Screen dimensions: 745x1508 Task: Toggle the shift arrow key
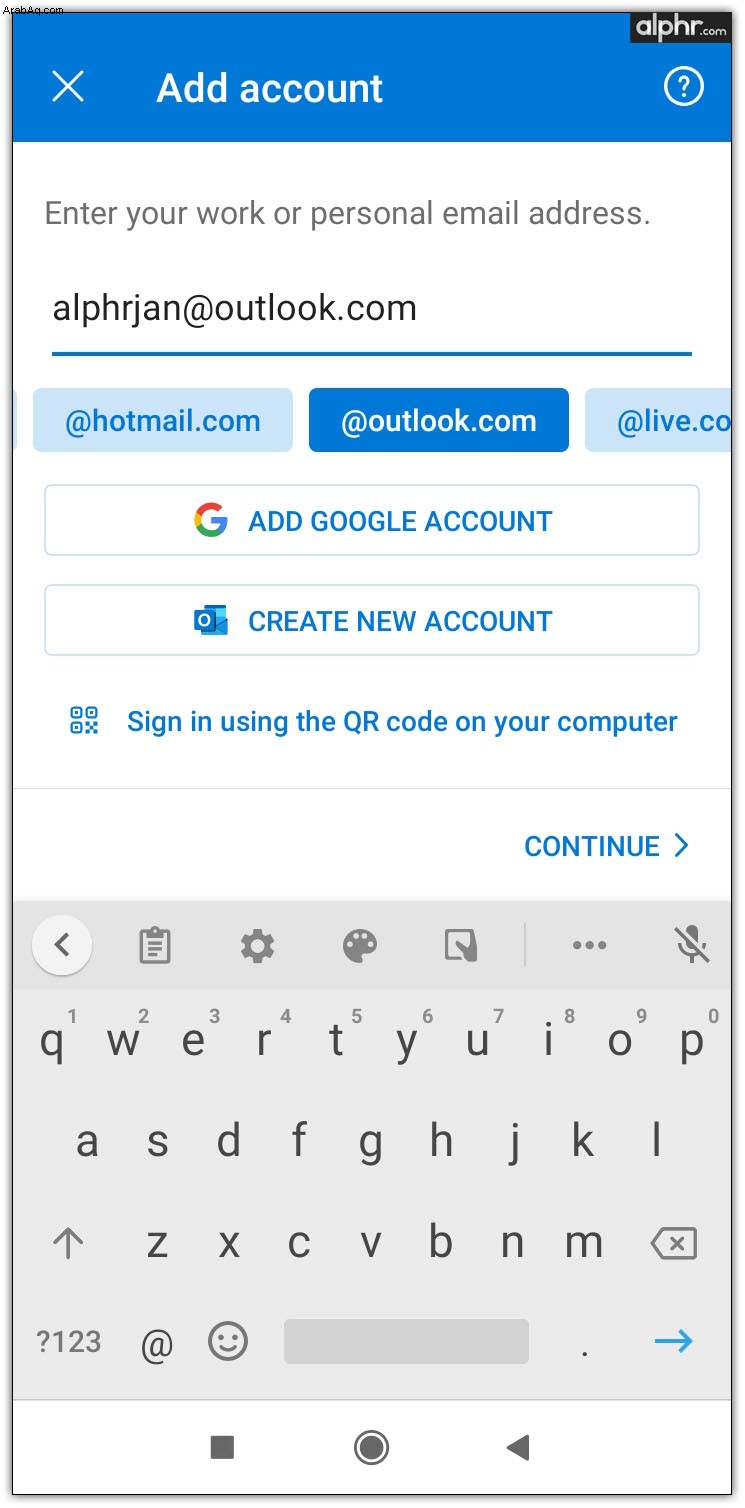[68, 1243]
